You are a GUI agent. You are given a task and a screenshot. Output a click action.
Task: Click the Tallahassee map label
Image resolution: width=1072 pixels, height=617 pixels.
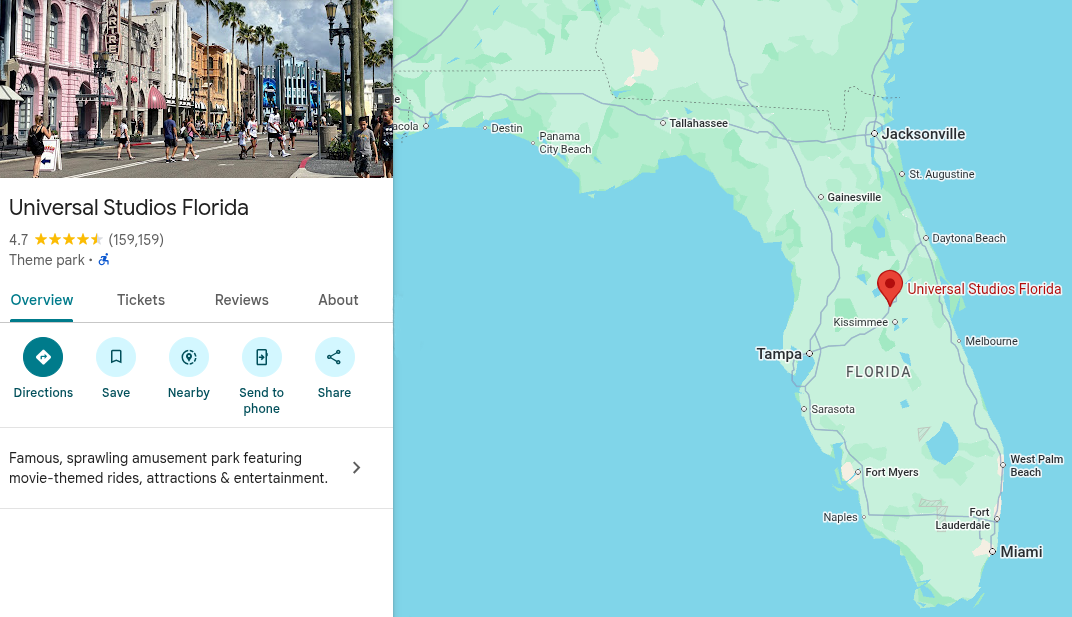(698, 123)
